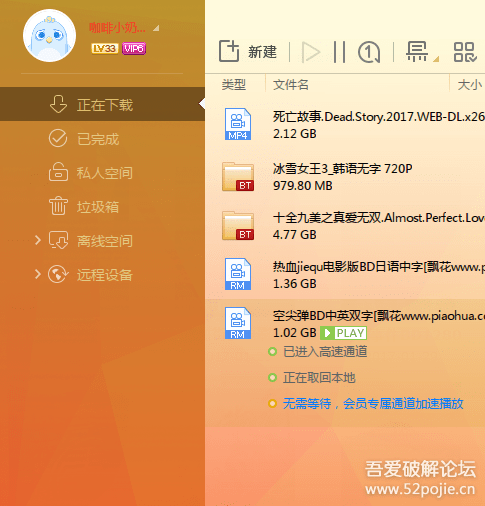
Task: Open the grid view icon in toolbar
Action: pyautogui.click(x=465, y=52)
